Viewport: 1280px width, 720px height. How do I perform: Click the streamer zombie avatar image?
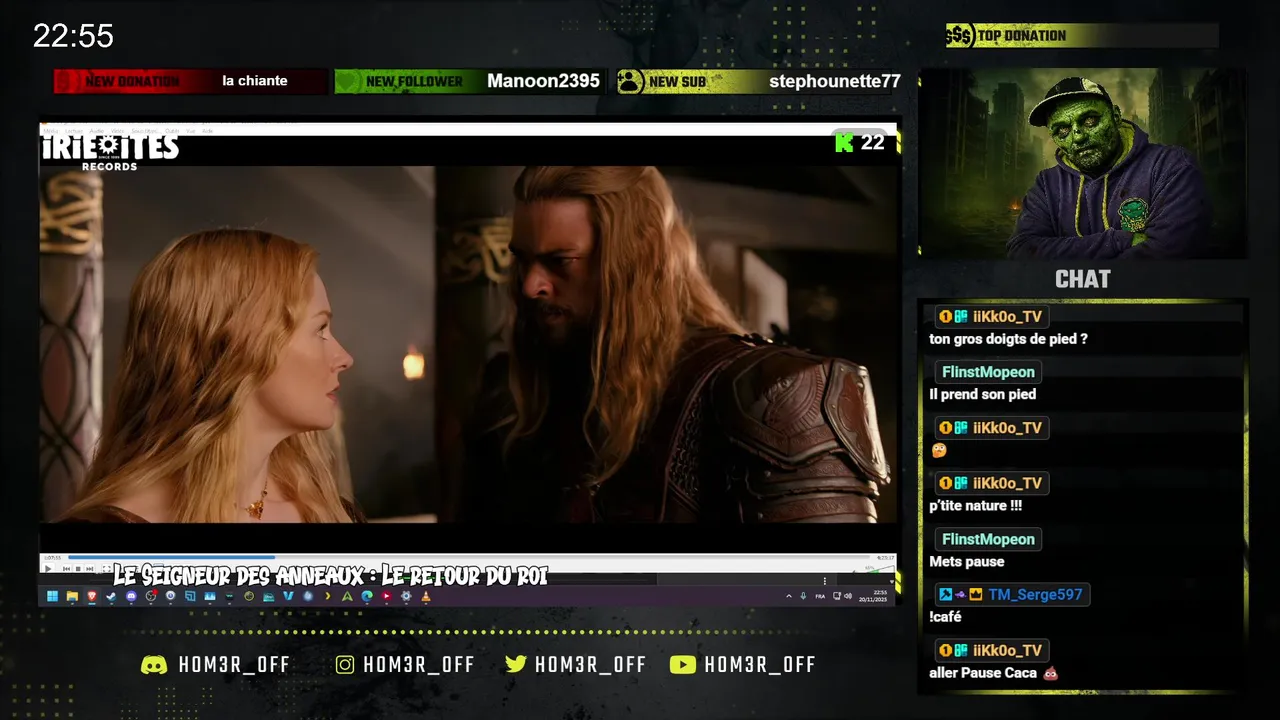point(1083,163)
